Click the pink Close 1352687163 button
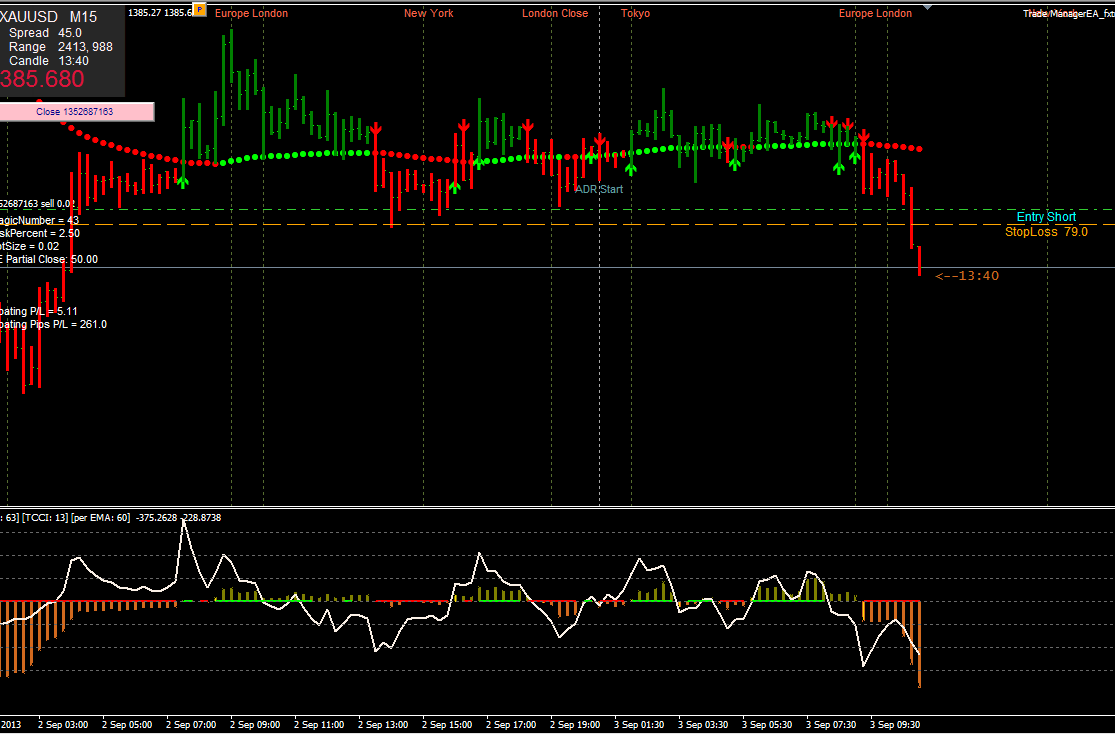This screenshot has height=735, width=1115. pyautogui.click(x=76, y=112)
